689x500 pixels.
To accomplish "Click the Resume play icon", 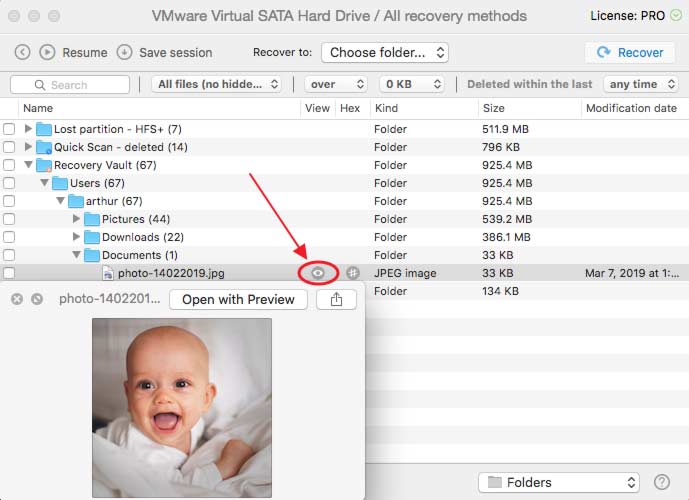I will [x=47, y=52].
